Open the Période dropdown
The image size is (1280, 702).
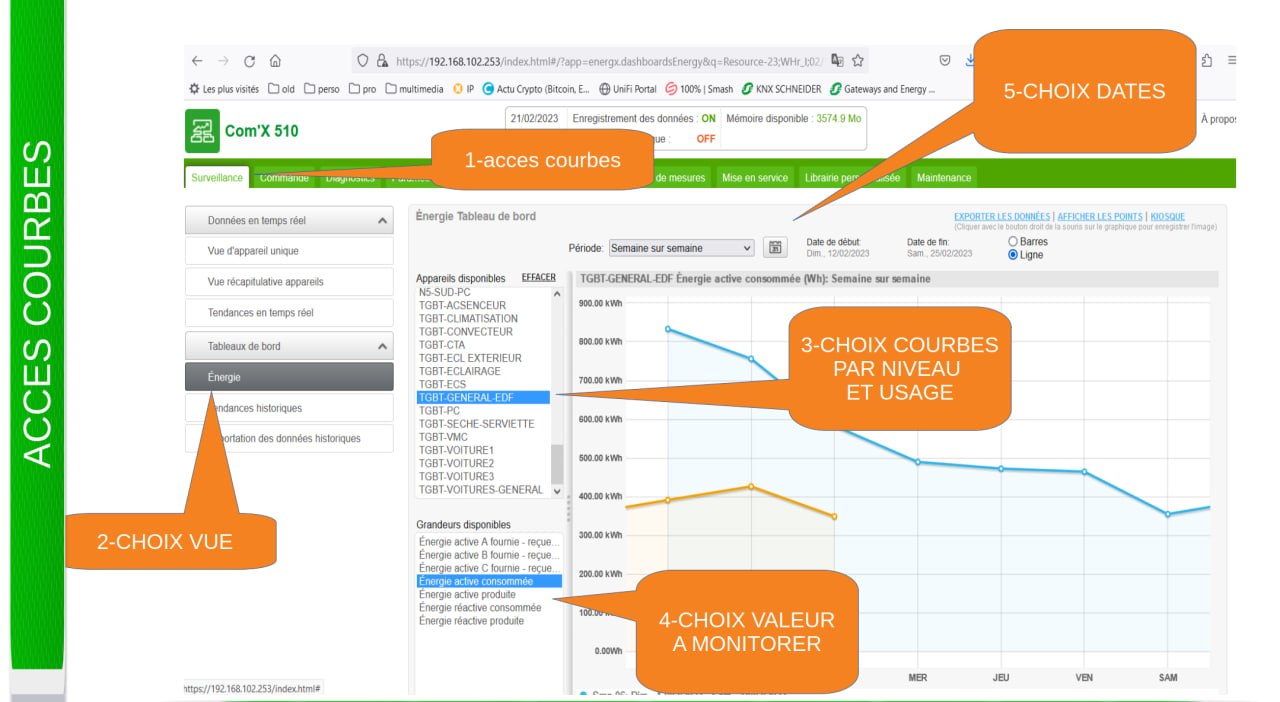pyautogui.click(x=681, y=248)
